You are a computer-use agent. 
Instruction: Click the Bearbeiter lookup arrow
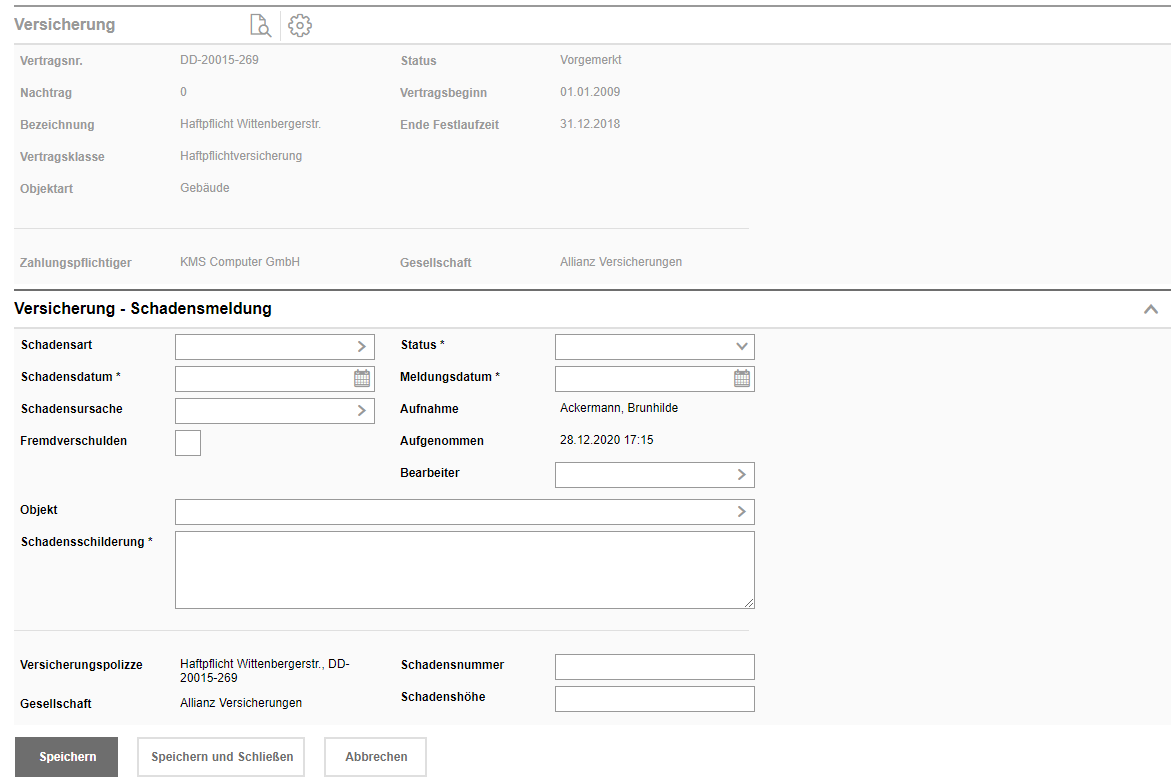pyautogui.click(x=742, y=474)
